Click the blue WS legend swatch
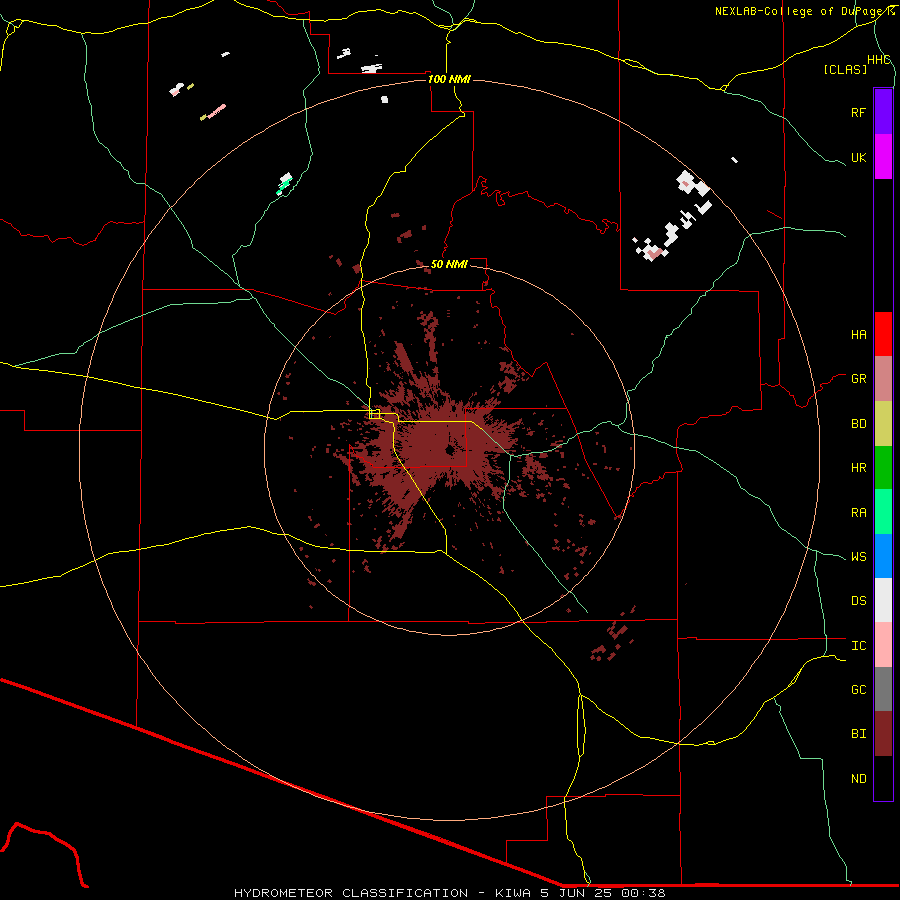The width and height of the screenshot is (900, 900). coord(883,556)
